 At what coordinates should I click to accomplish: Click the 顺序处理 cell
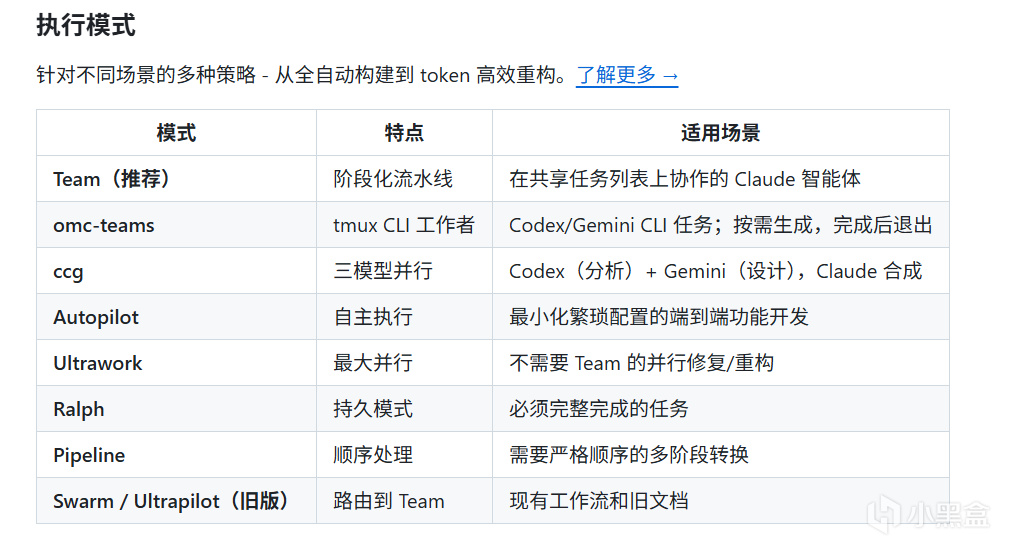(404, 455)
